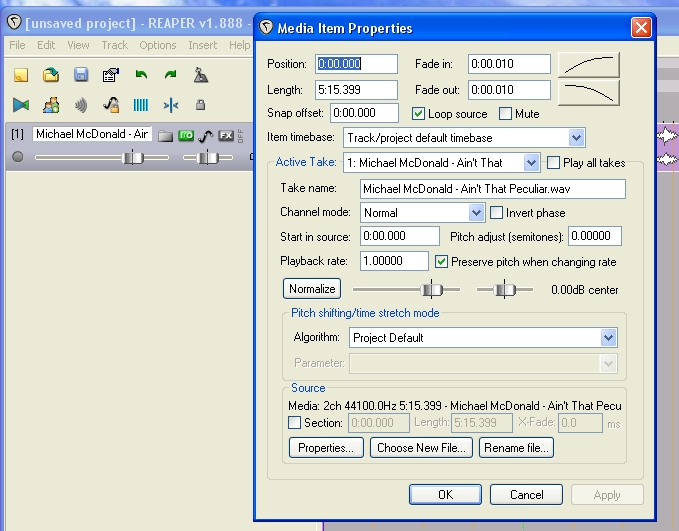Viewport: 679px width, 531px height.
Task: Open the Options menu
Action: pos(158,45)
